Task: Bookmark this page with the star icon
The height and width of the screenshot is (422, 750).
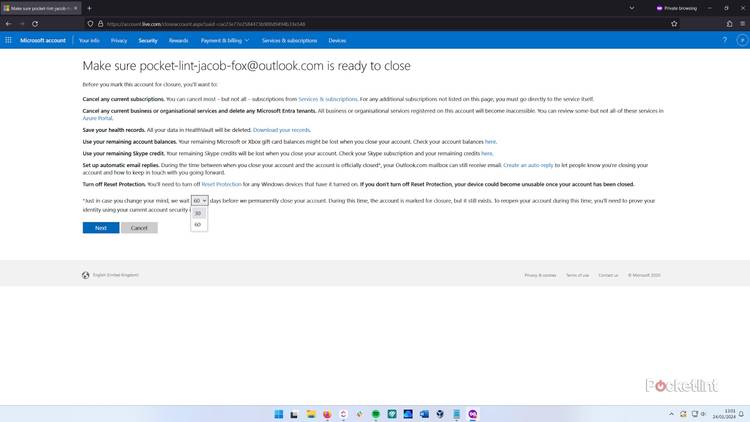Action: click(674, 23)
